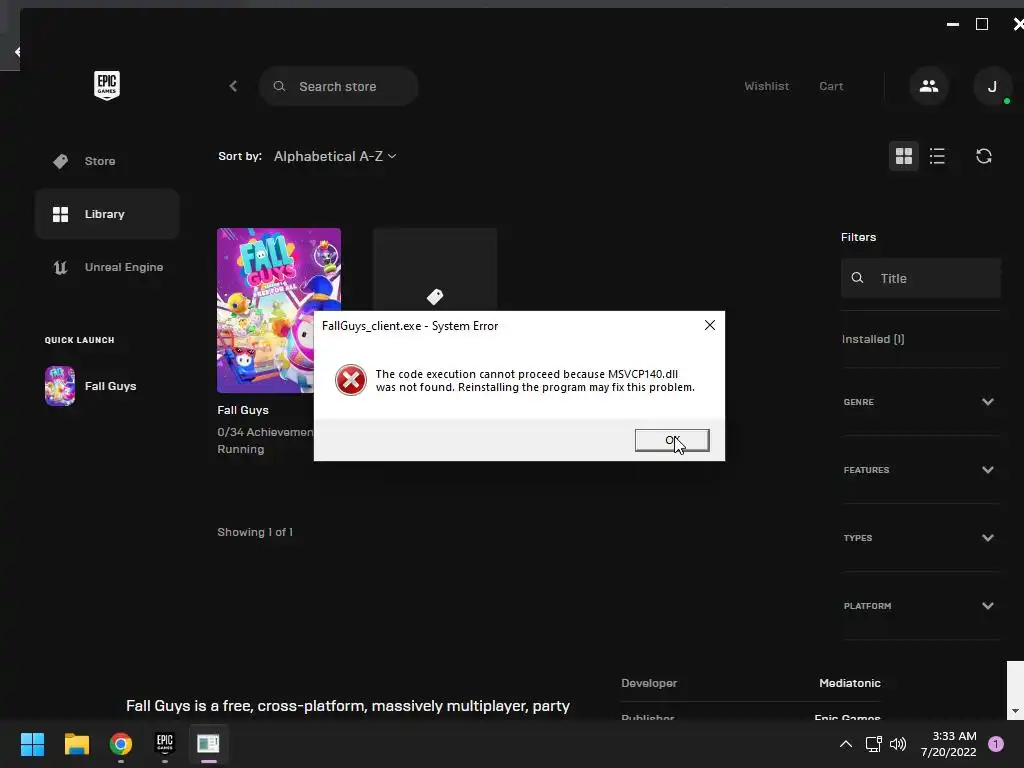Image resolution: width=1024 pixels, height=768 pixels.
Task: Open Google Chrome from the taskbar
Action: click(121, 744)
